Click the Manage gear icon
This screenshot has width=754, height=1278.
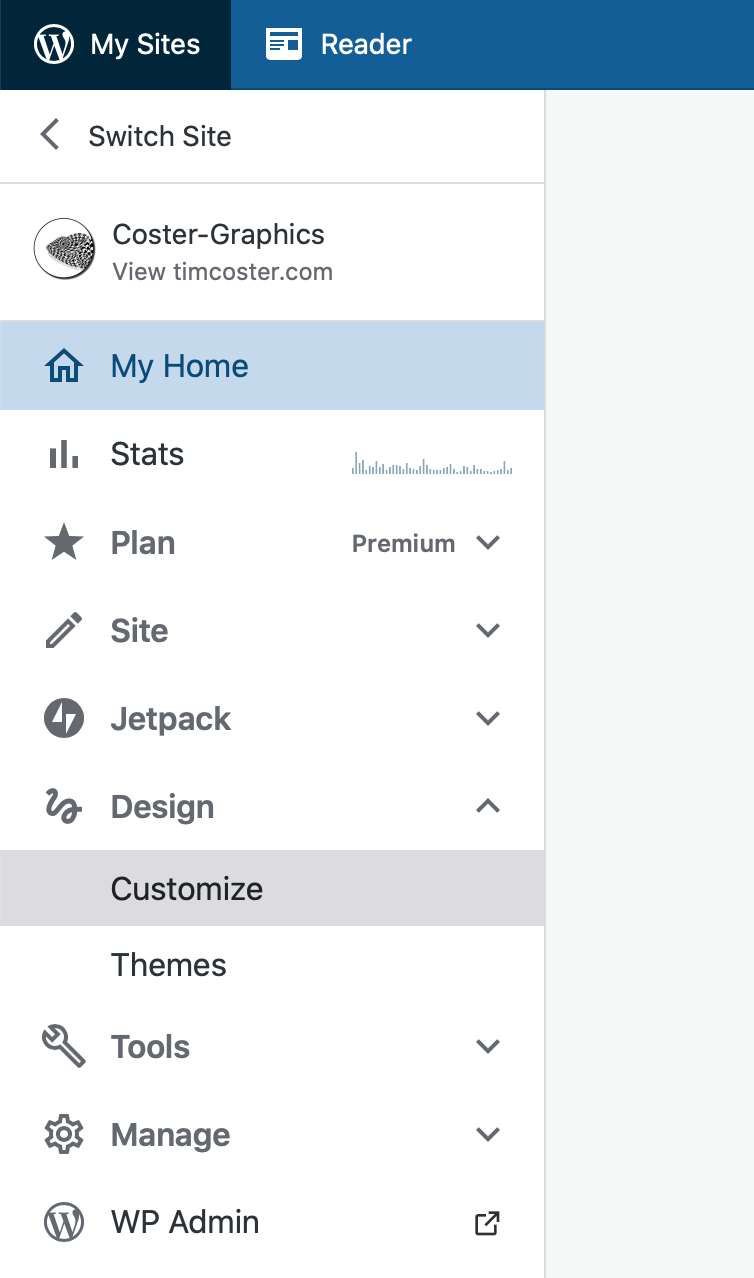64,1135
